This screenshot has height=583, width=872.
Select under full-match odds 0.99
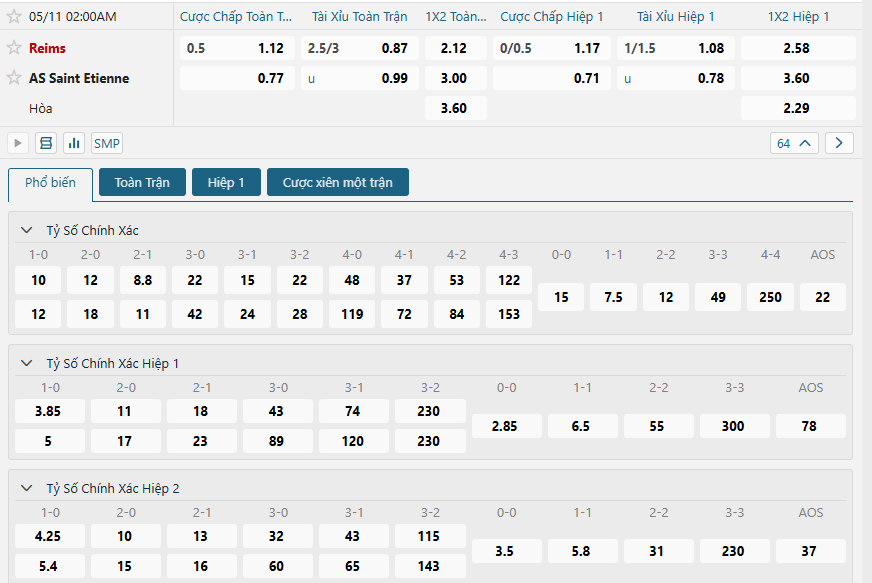(360, 78)
